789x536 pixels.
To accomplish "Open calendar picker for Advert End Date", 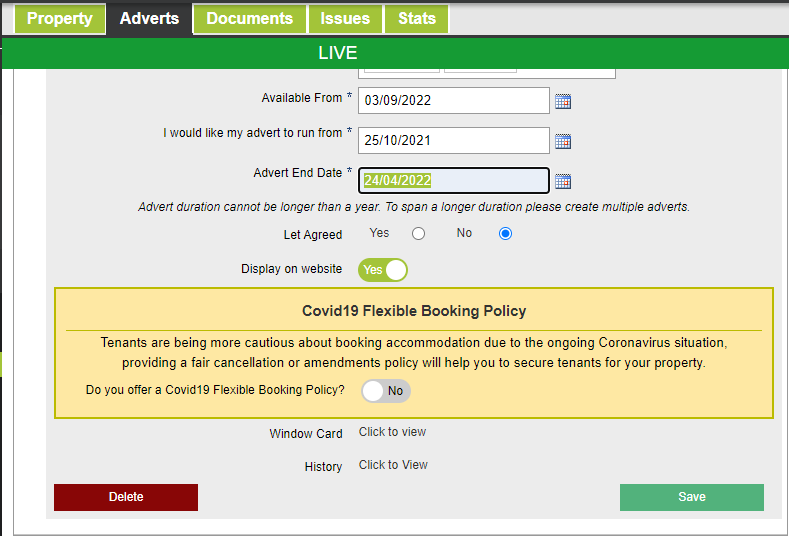I will tap(563, 181).
